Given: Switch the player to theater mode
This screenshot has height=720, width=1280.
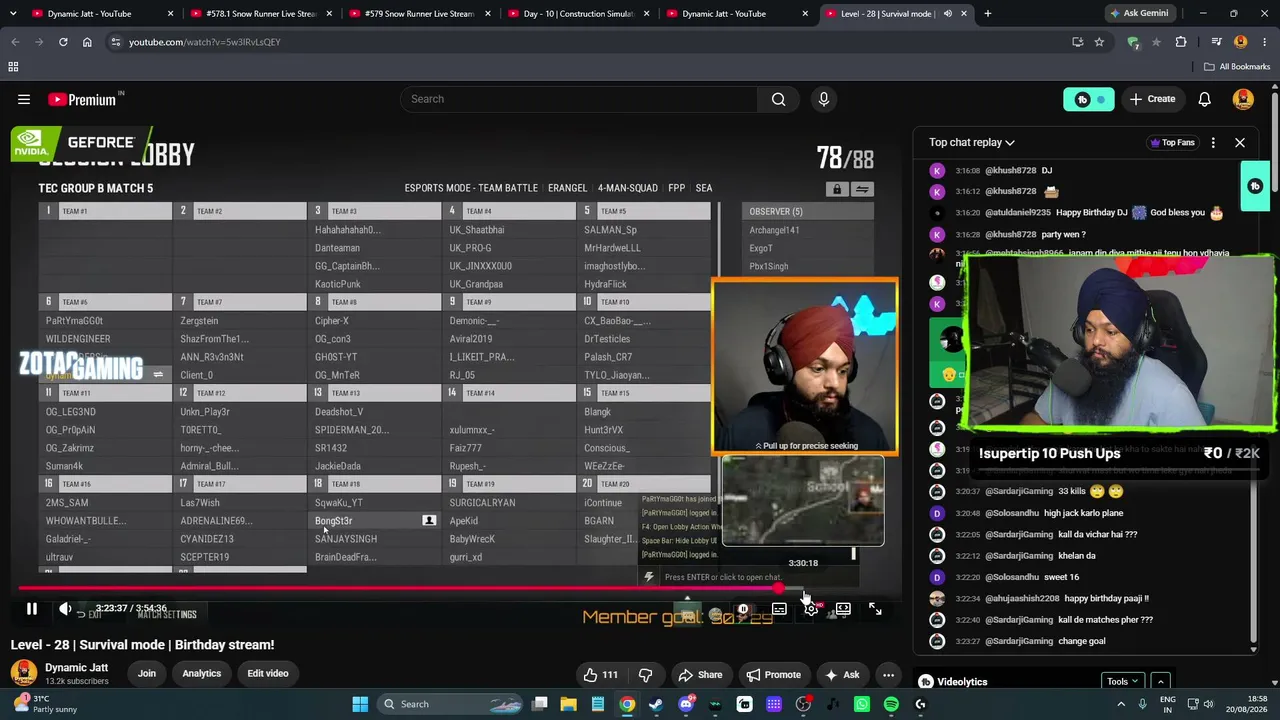Looking at the screenshot, I should [843, 608].
